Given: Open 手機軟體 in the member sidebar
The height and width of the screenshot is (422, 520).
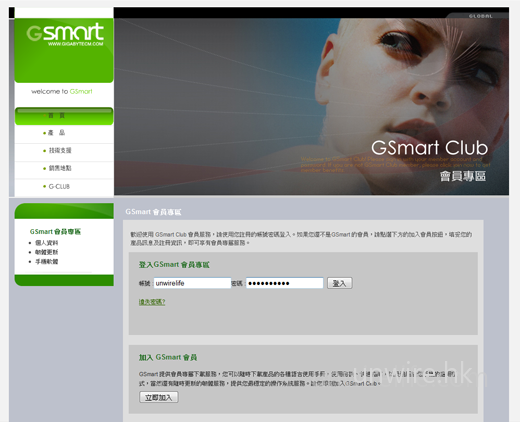Looking at the screenshot, I should coord(47,262).
